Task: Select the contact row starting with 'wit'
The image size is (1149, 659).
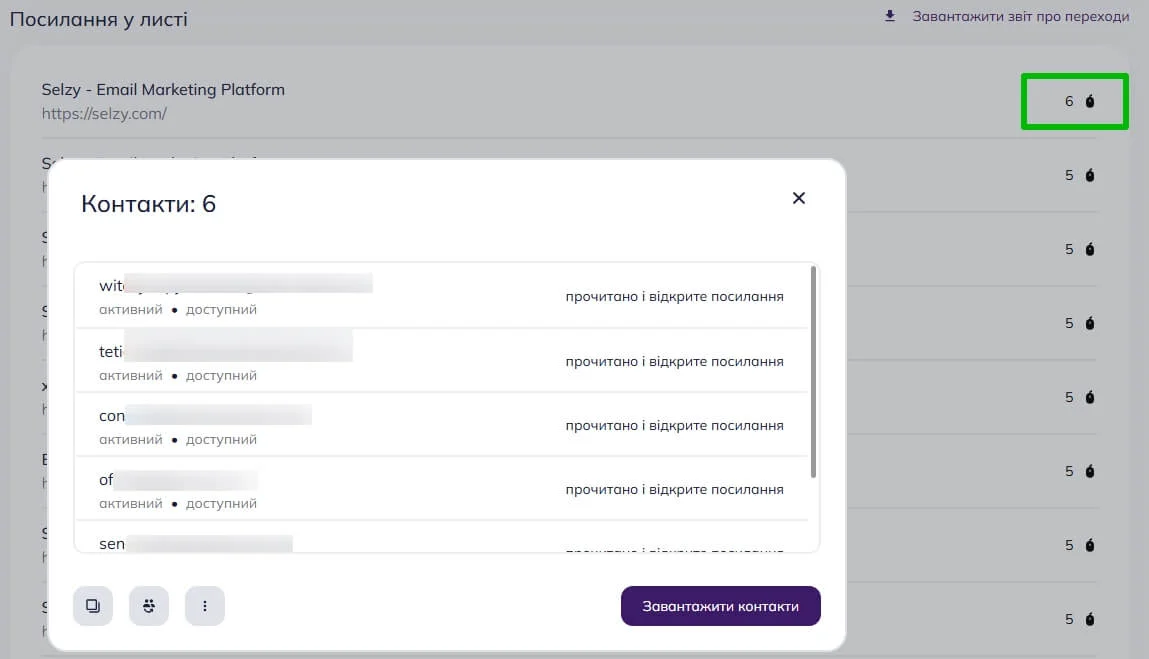Action: (x=442, y=296)
